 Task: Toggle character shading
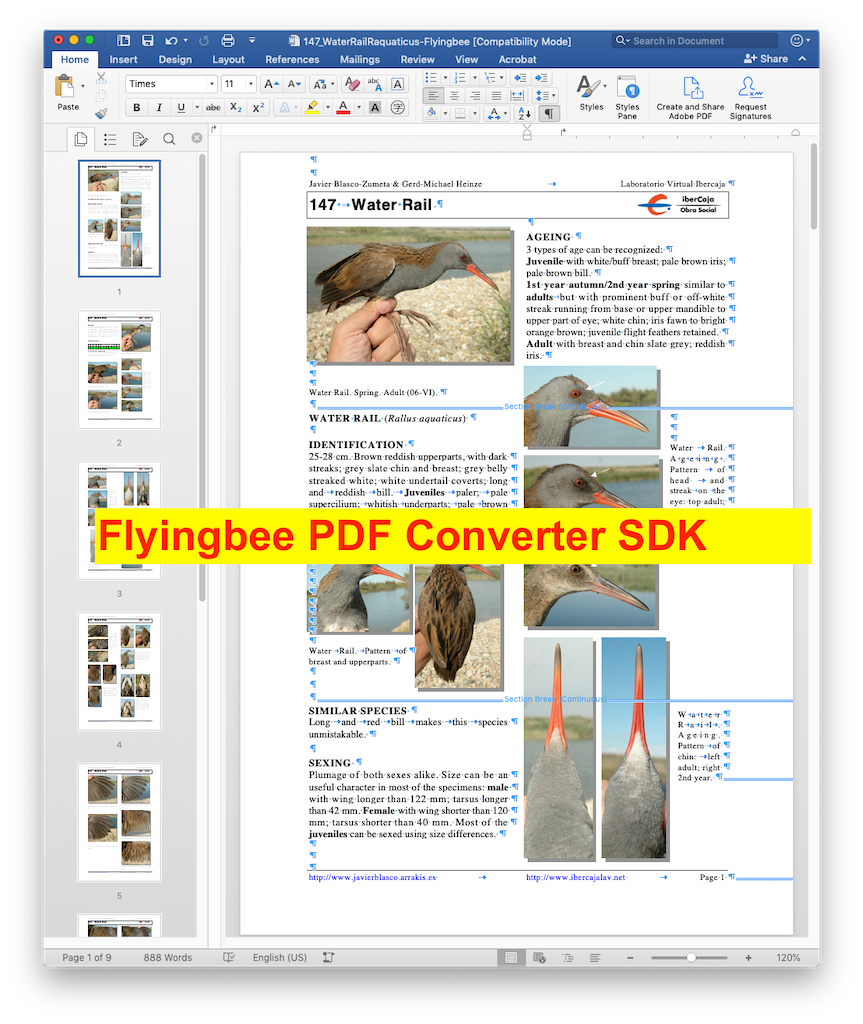(375, 108)
